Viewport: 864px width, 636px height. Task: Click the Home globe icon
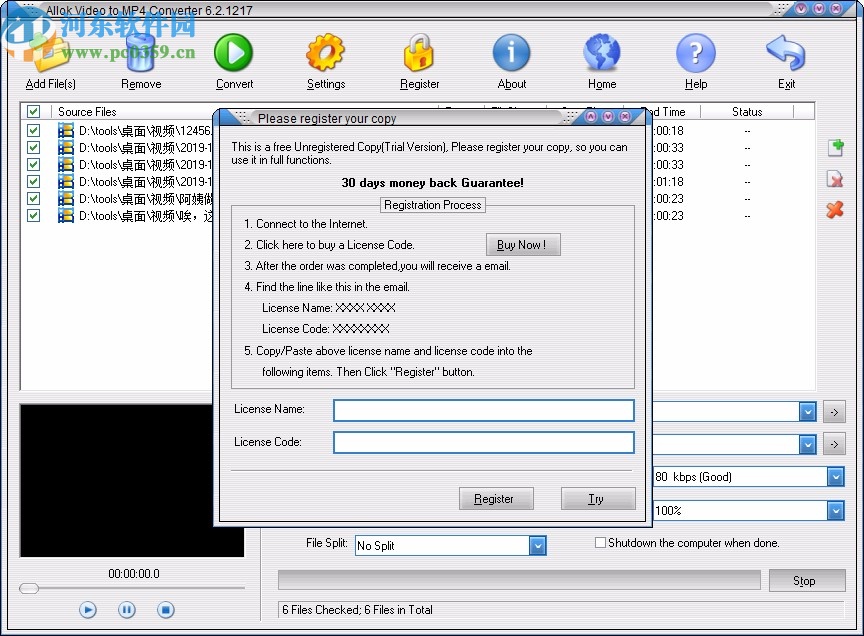click(601, 55)
